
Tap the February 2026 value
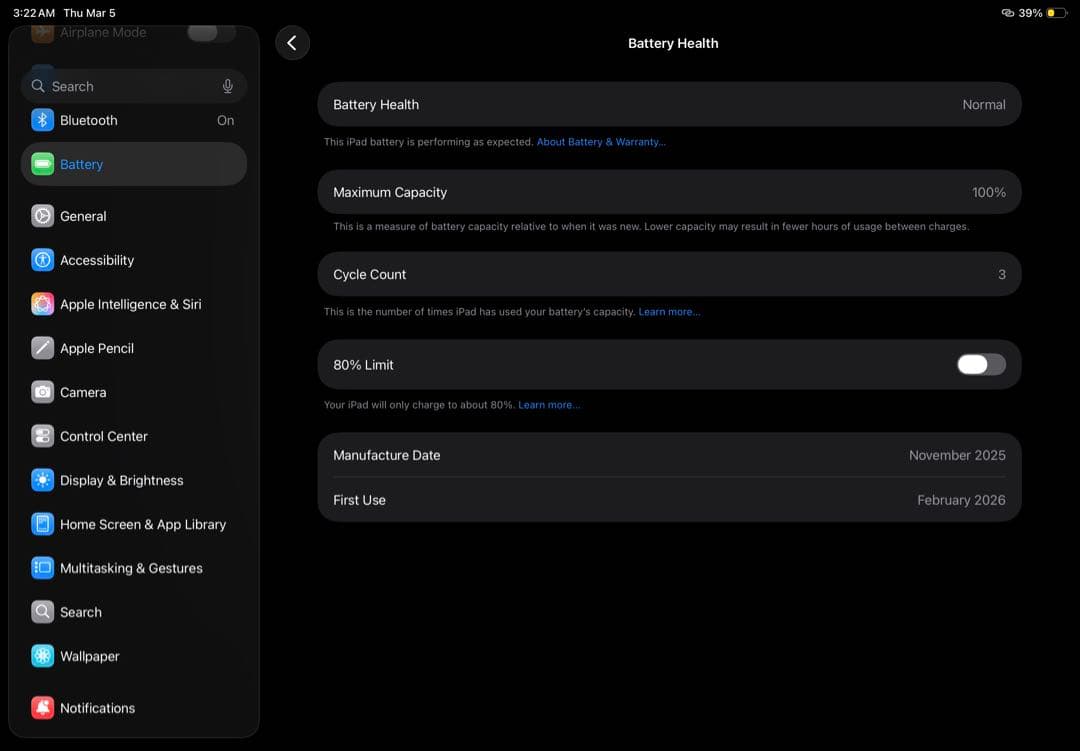point(961,500)
